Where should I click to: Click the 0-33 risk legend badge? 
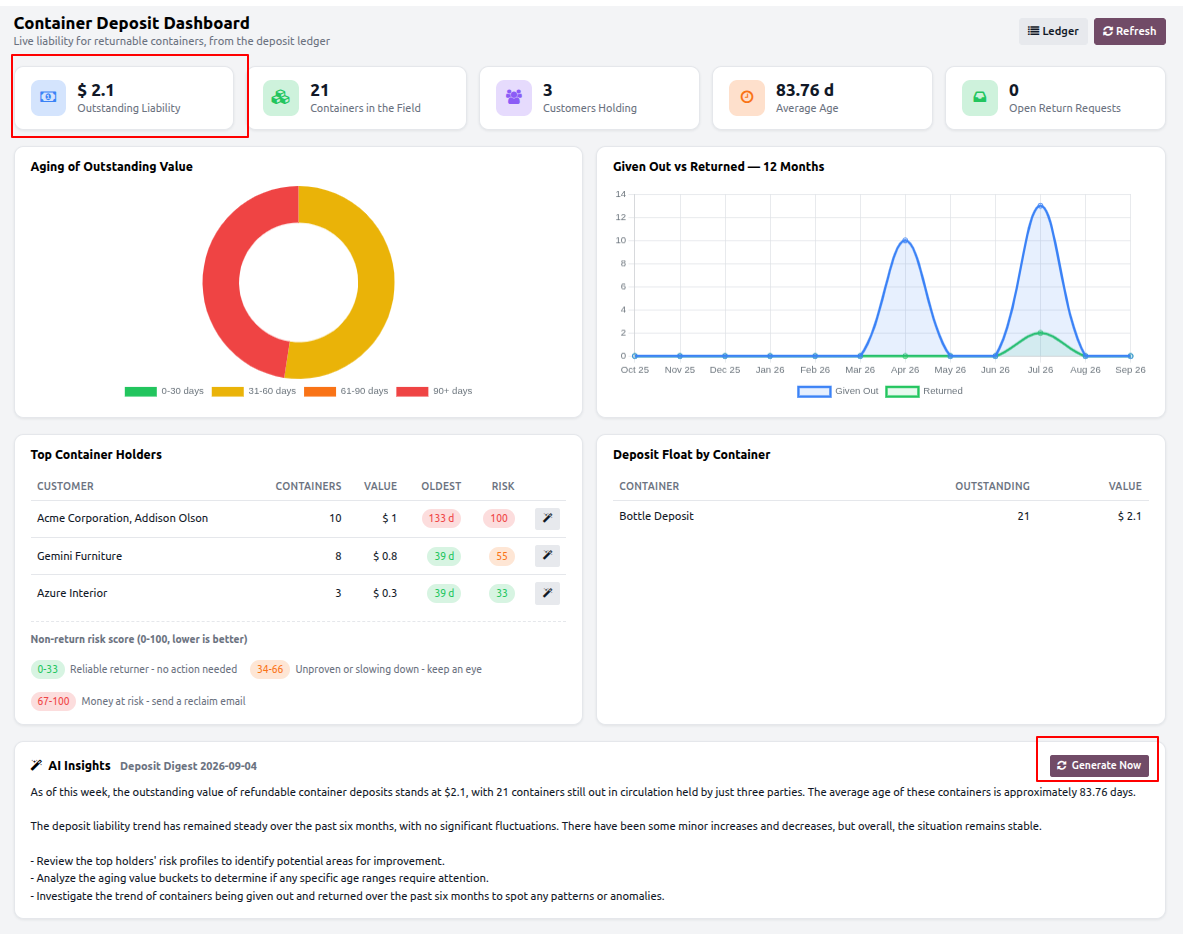coord(48,669)
